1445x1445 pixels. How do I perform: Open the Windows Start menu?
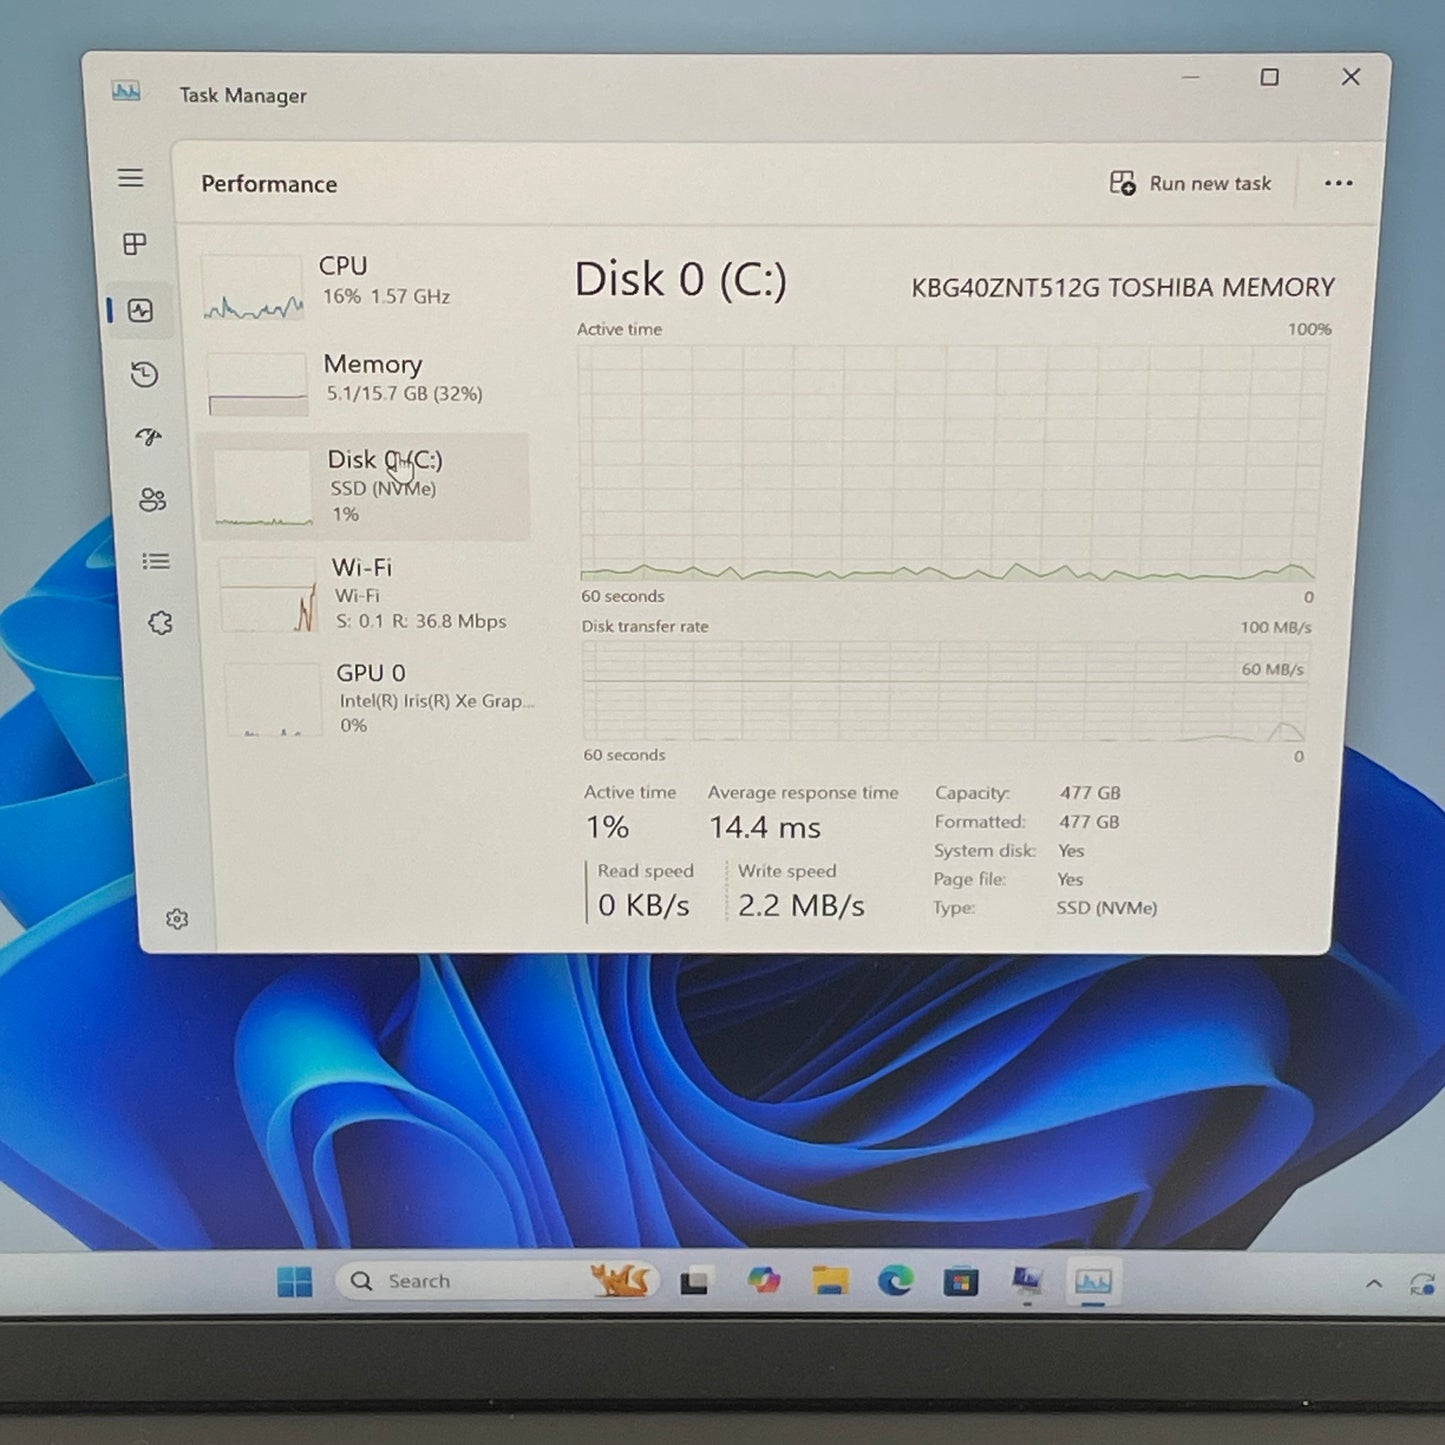(294, 1281)
